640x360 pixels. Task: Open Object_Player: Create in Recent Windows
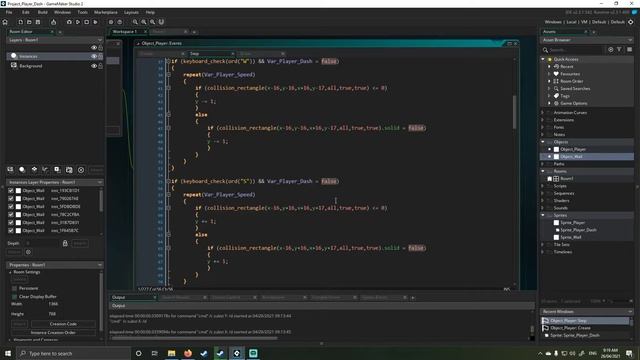[570, 328]
